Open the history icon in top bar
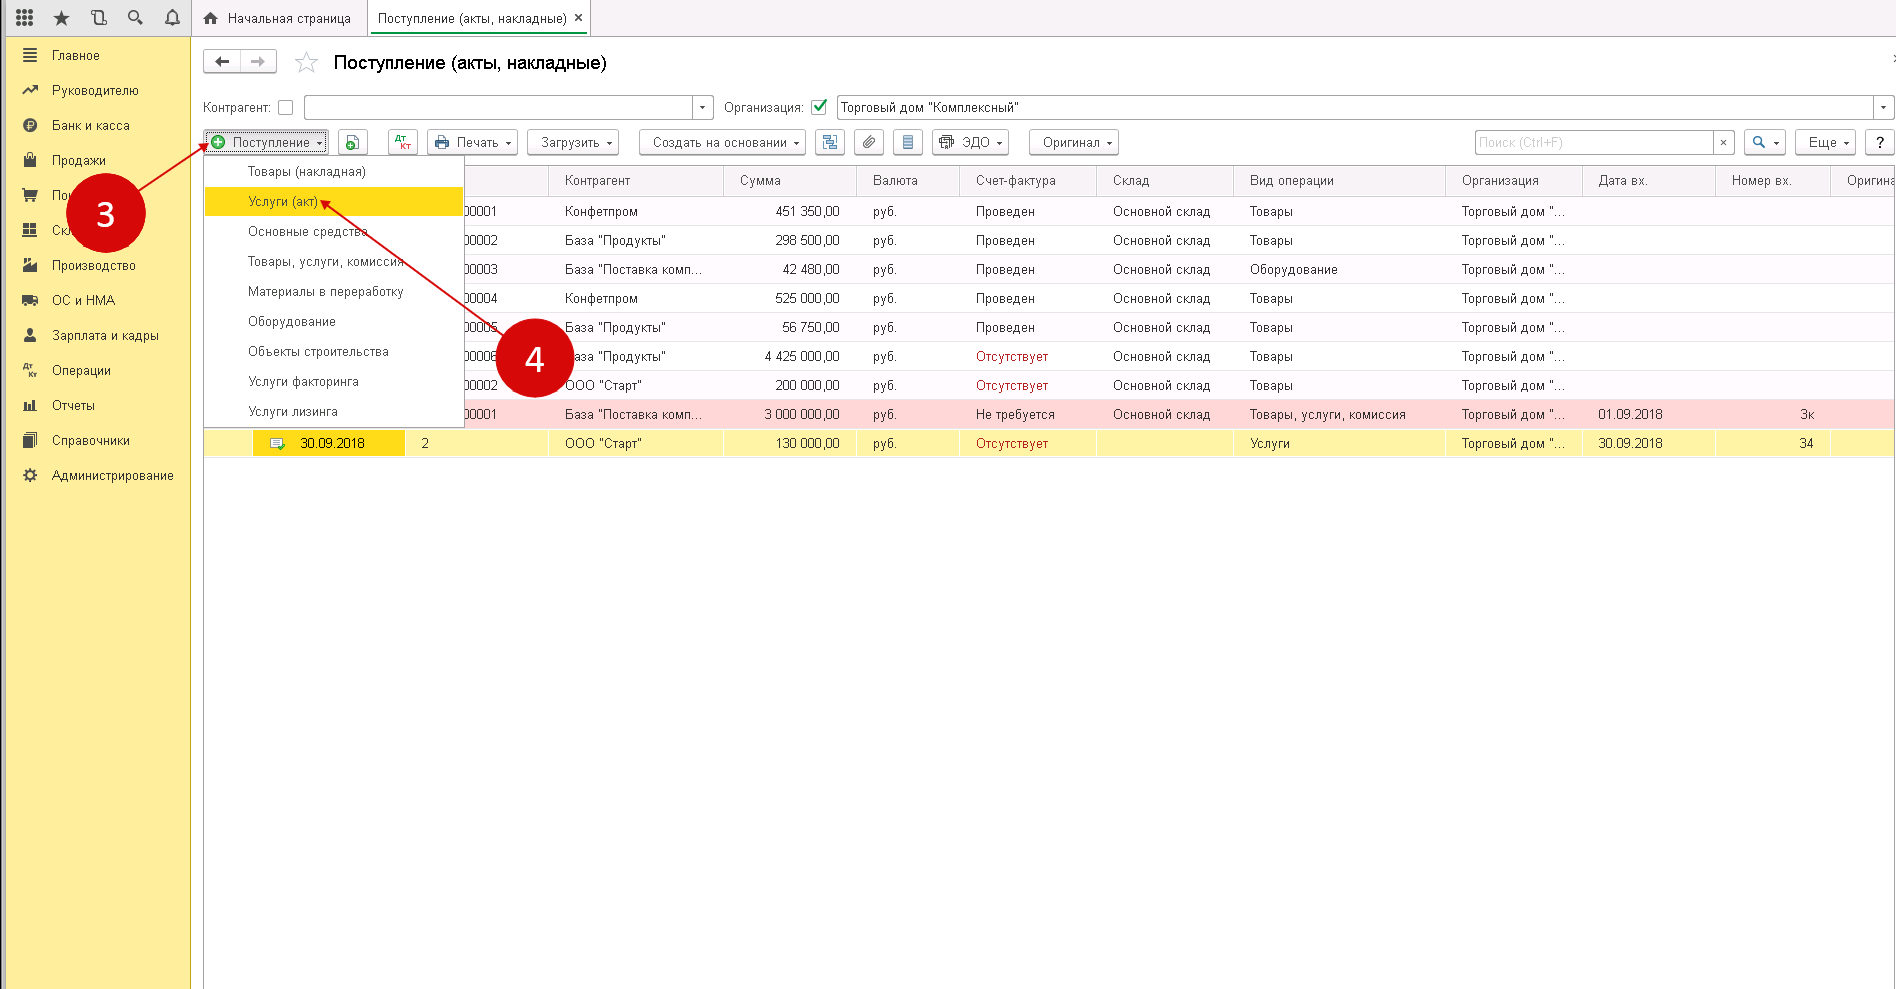 coord(98,18)
